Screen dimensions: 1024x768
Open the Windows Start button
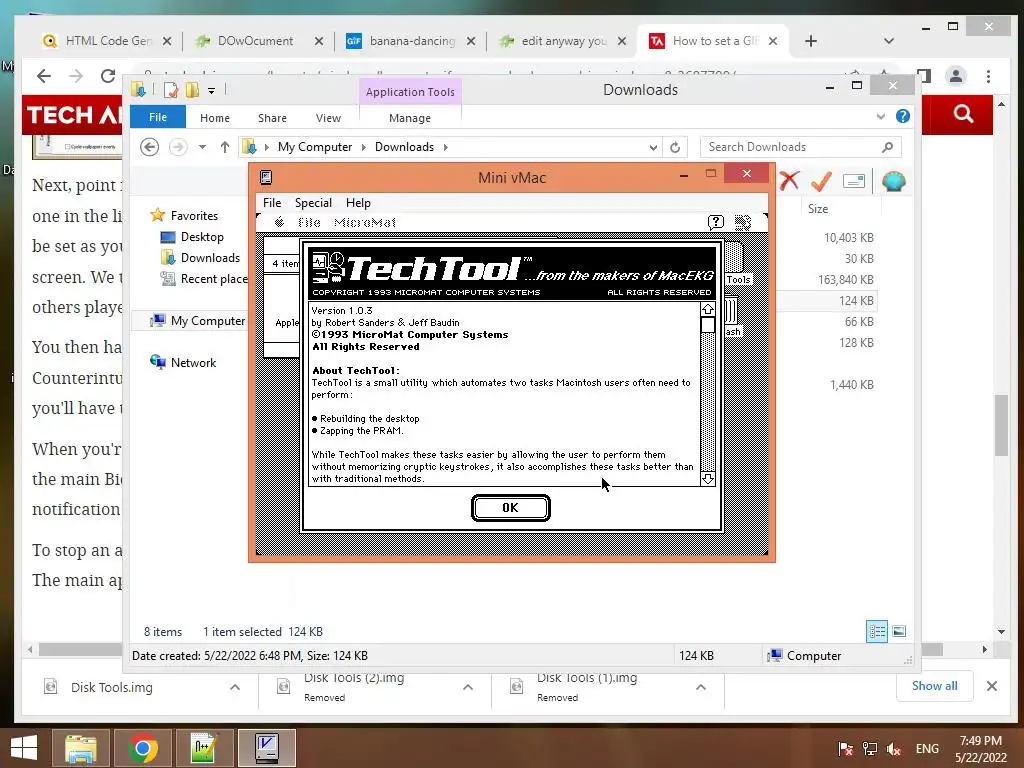(24, 748)
